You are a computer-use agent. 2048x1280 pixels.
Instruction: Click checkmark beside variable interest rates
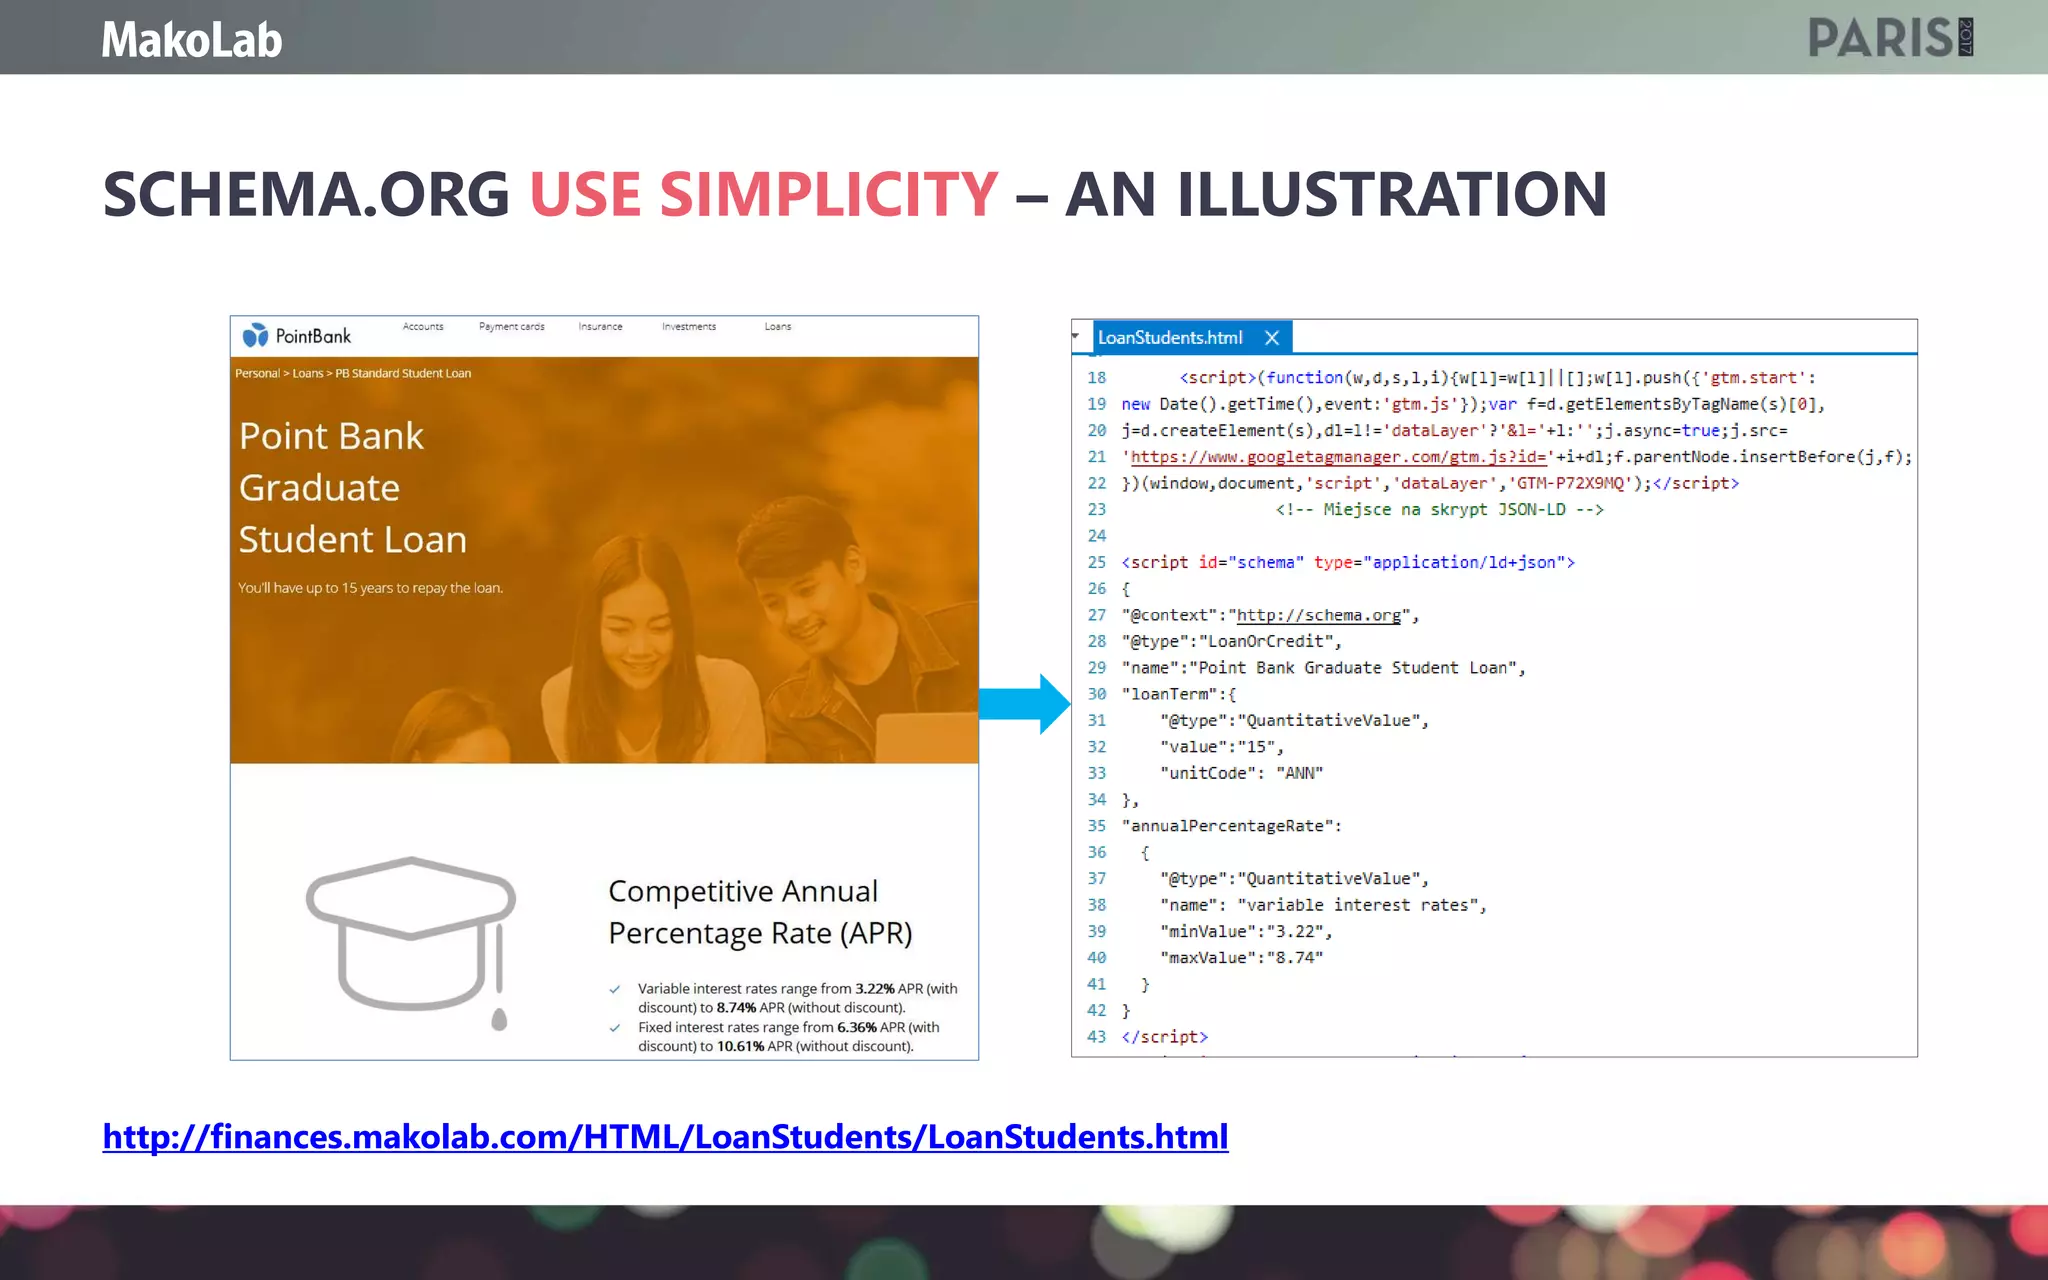(x=615, y=989)
